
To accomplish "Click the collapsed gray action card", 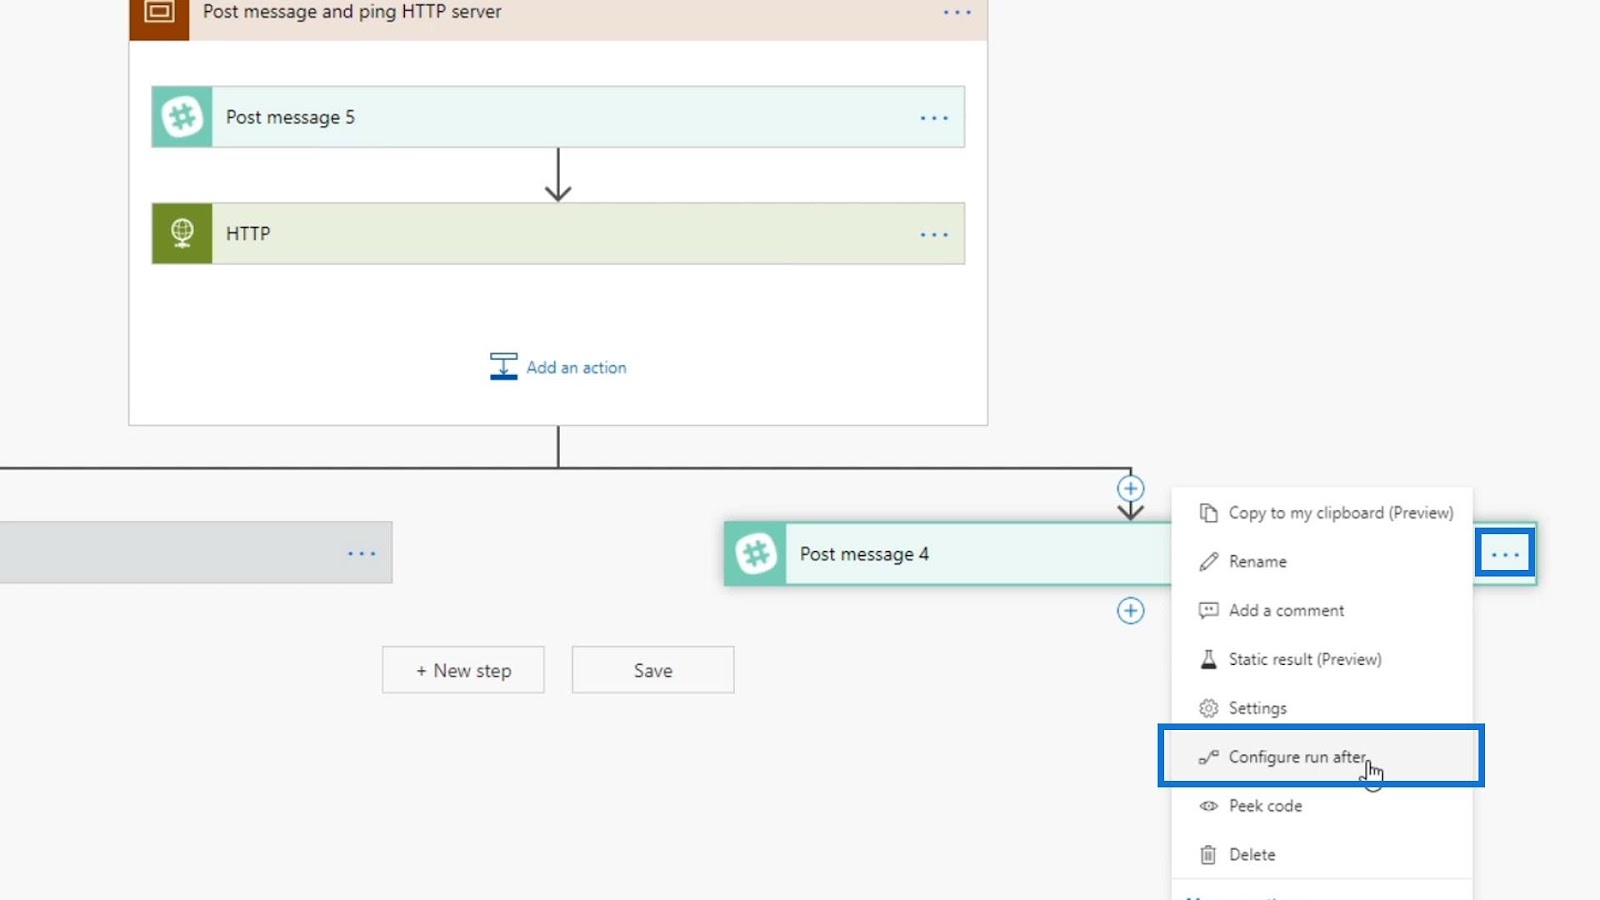I will click(x=196, y=552).
